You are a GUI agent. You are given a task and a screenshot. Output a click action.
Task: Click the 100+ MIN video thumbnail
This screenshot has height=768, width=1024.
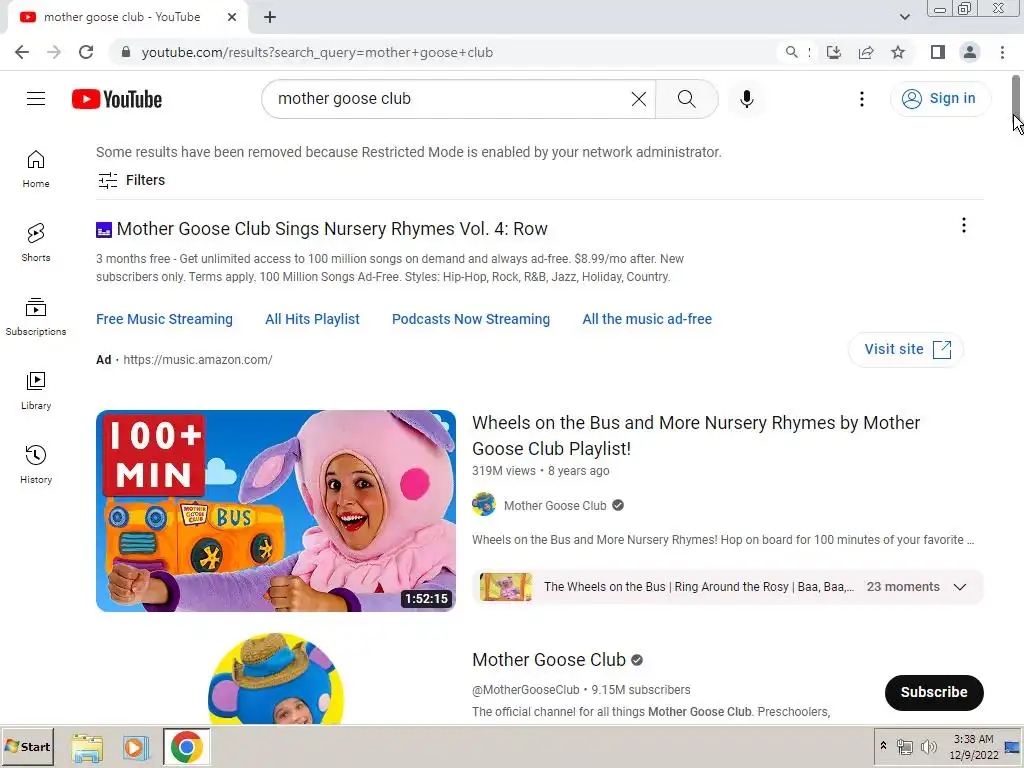pyautogui.click(x=276, y=511)
